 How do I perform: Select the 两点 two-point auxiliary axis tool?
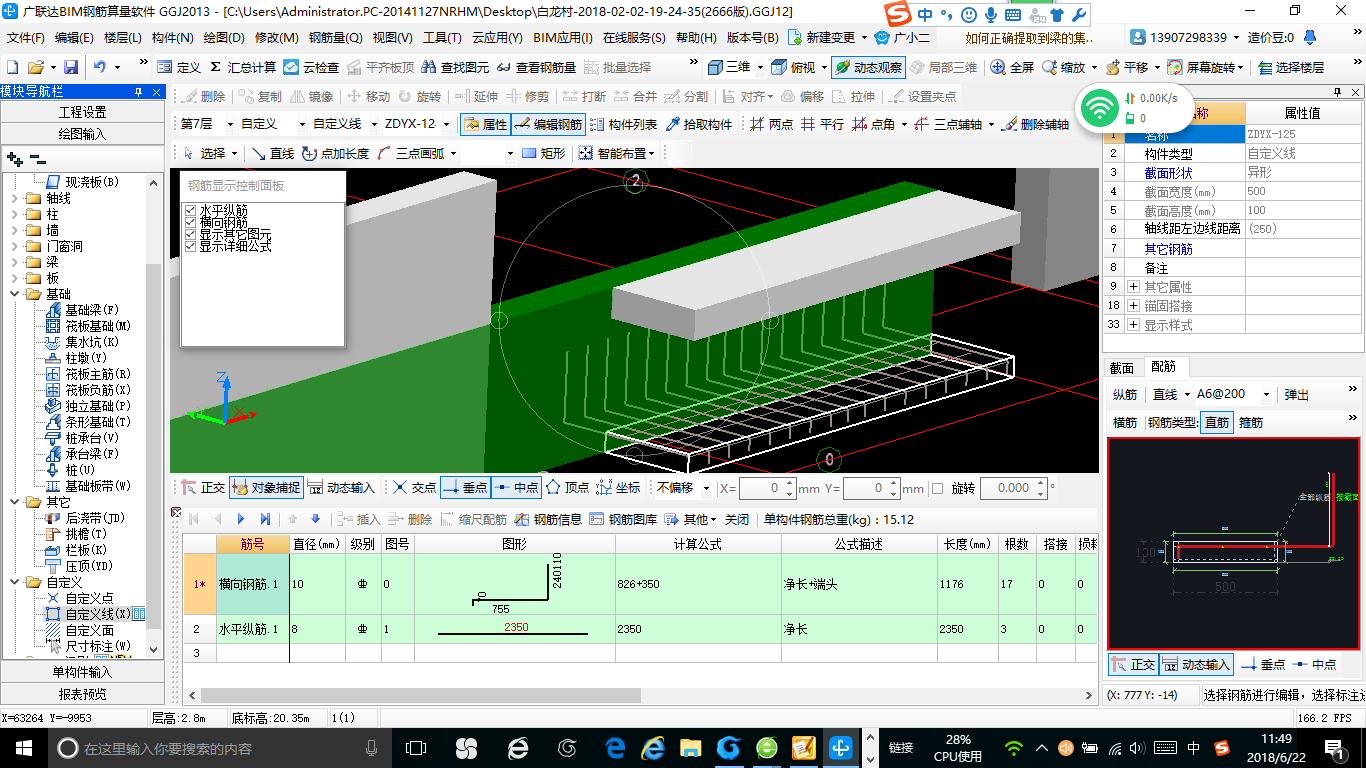coord(771,124)
